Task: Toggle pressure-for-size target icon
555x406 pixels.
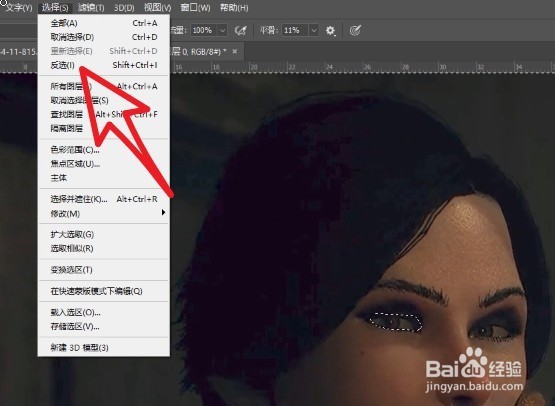Action: pos(355,30)
